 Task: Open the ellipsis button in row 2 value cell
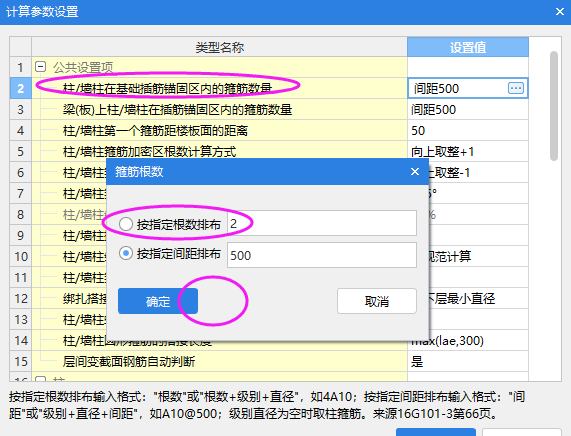coord(516,88)
